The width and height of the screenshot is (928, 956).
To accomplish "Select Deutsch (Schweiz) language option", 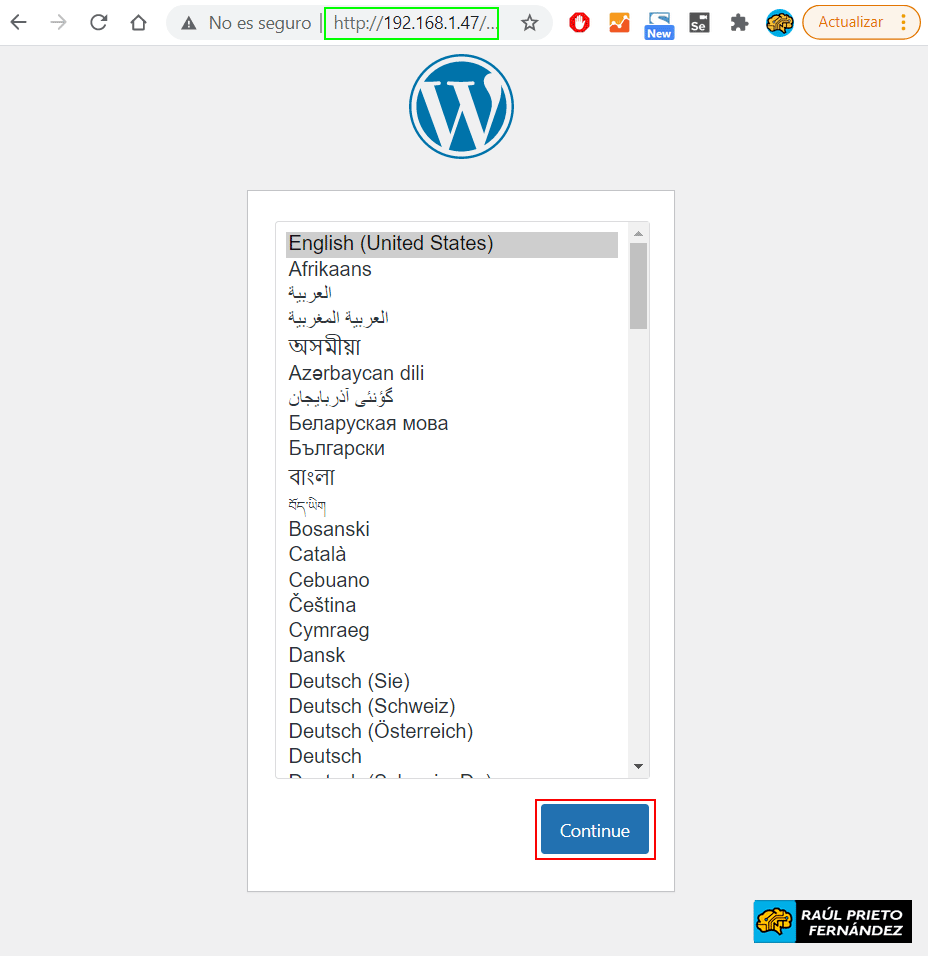I will [371, 706].
